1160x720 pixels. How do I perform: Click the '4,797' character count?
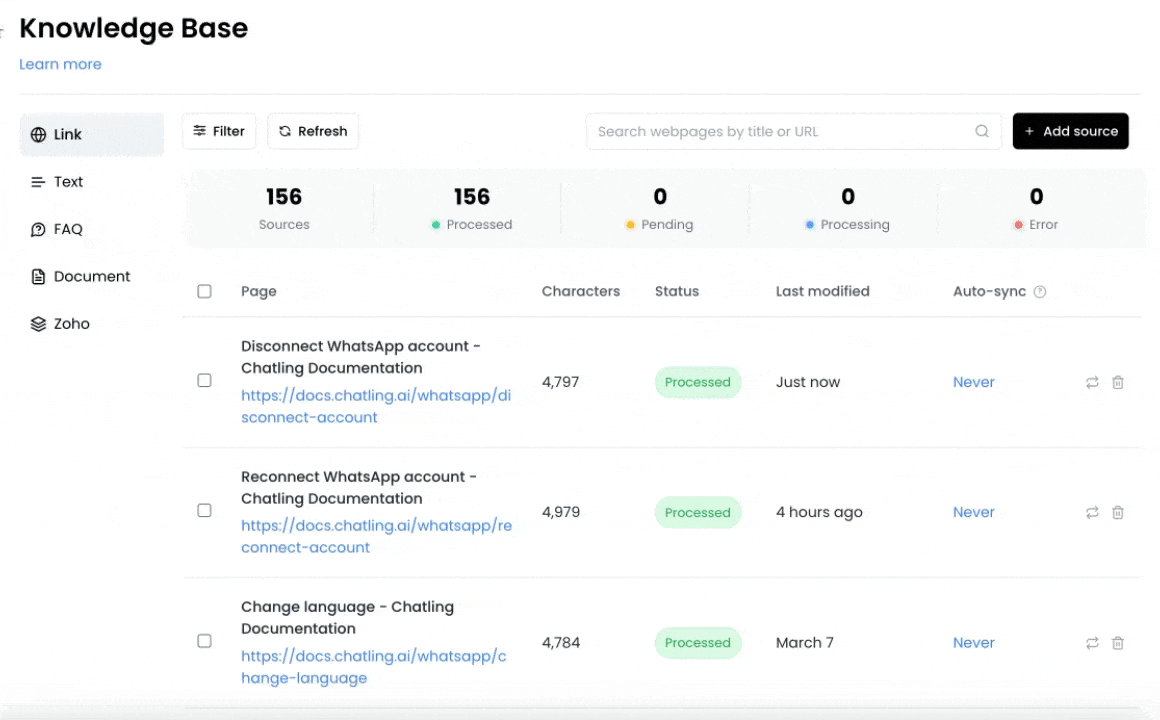[x=561, y=382]
